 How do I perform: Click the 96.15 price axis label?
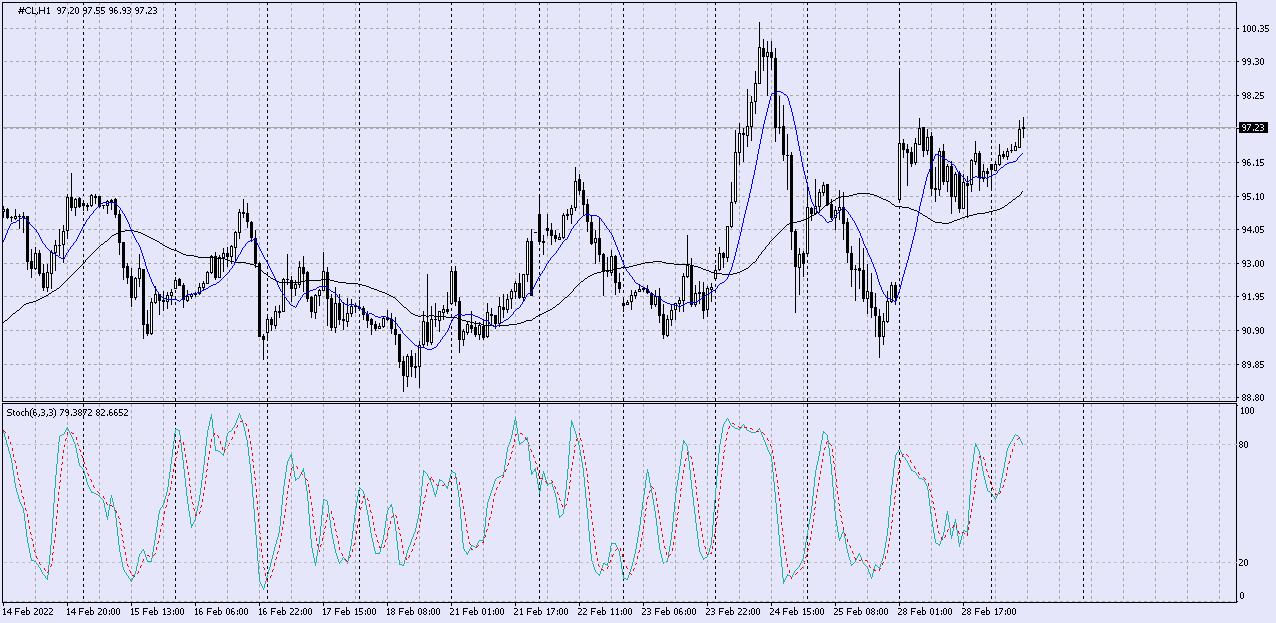pos(1254,162)
